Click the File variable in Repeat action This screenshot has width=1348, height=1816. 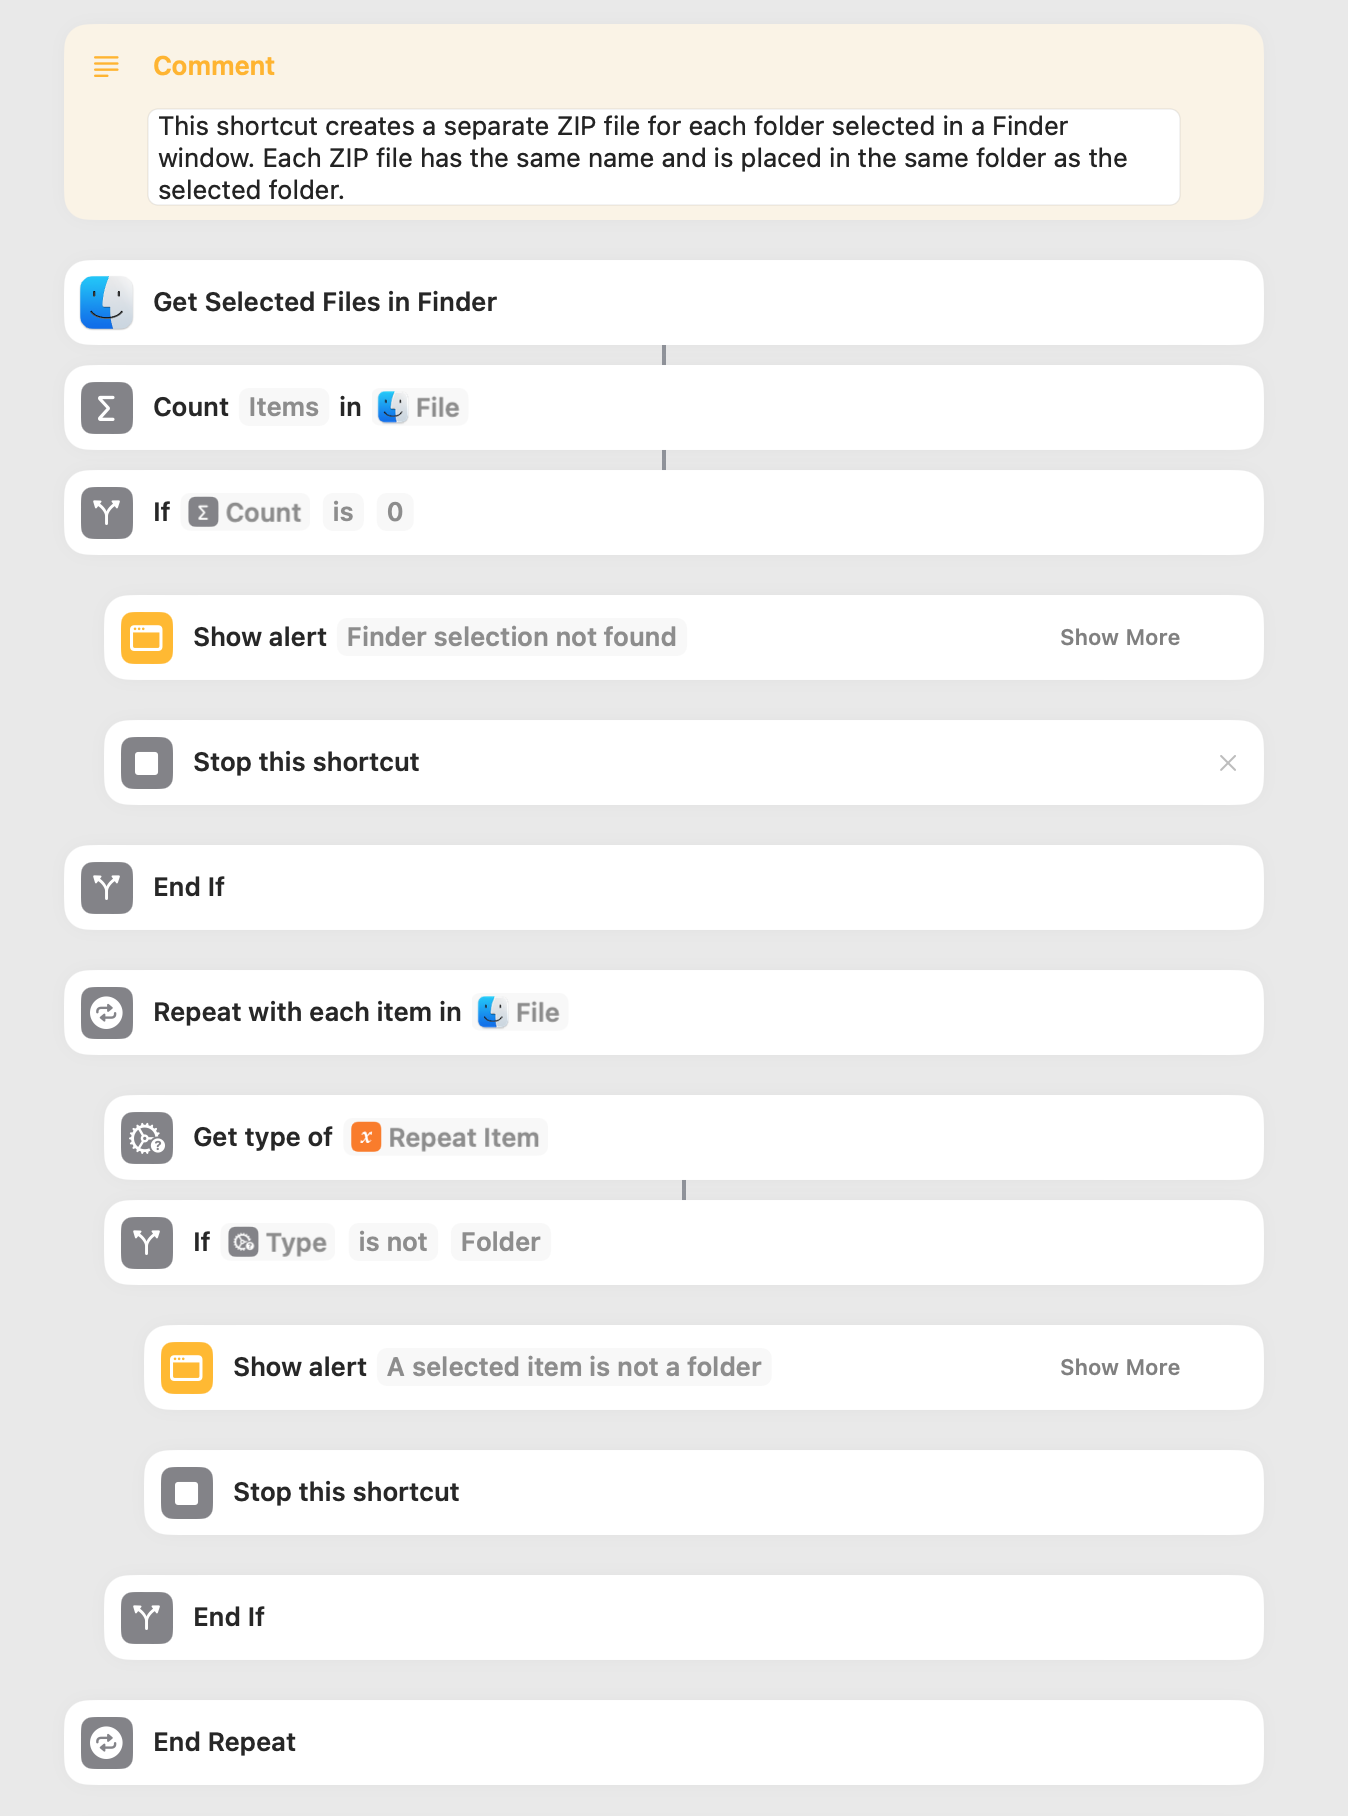click(x=520, y=1012)
